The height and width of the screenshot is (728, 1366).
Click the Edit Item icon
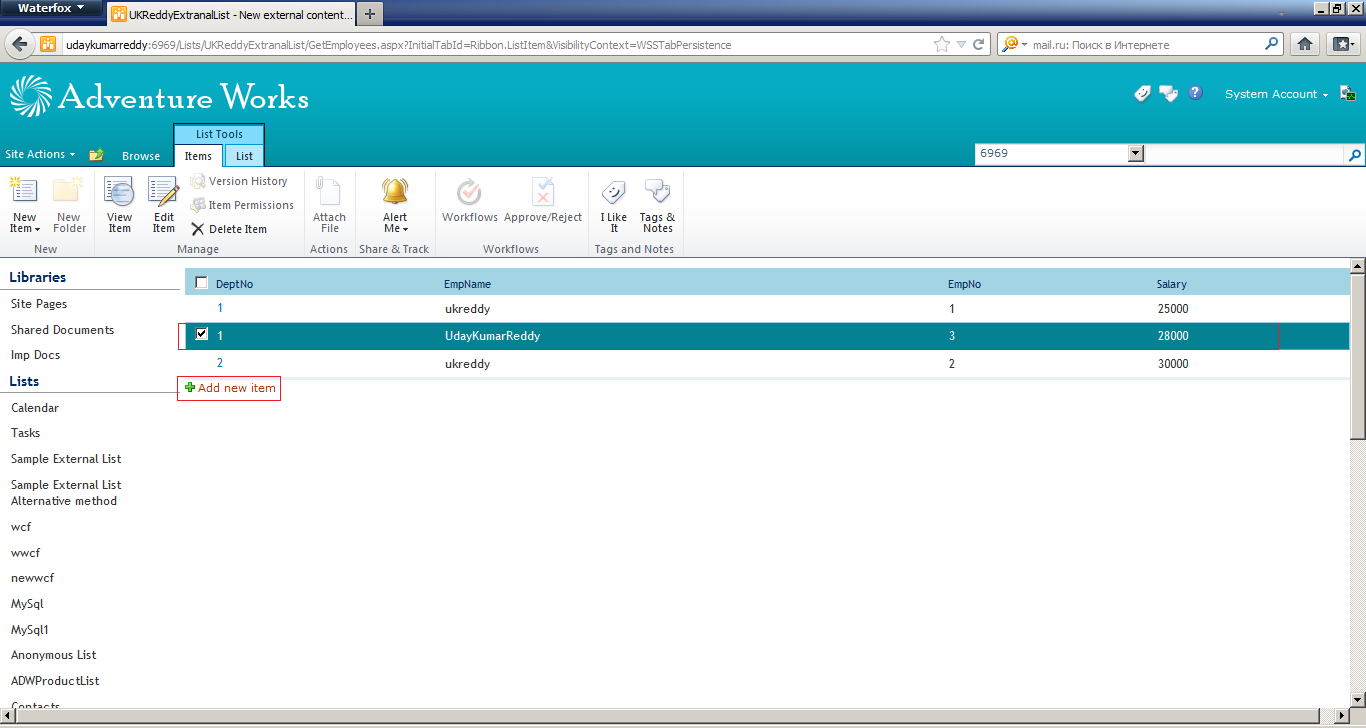tap(163, 200)
